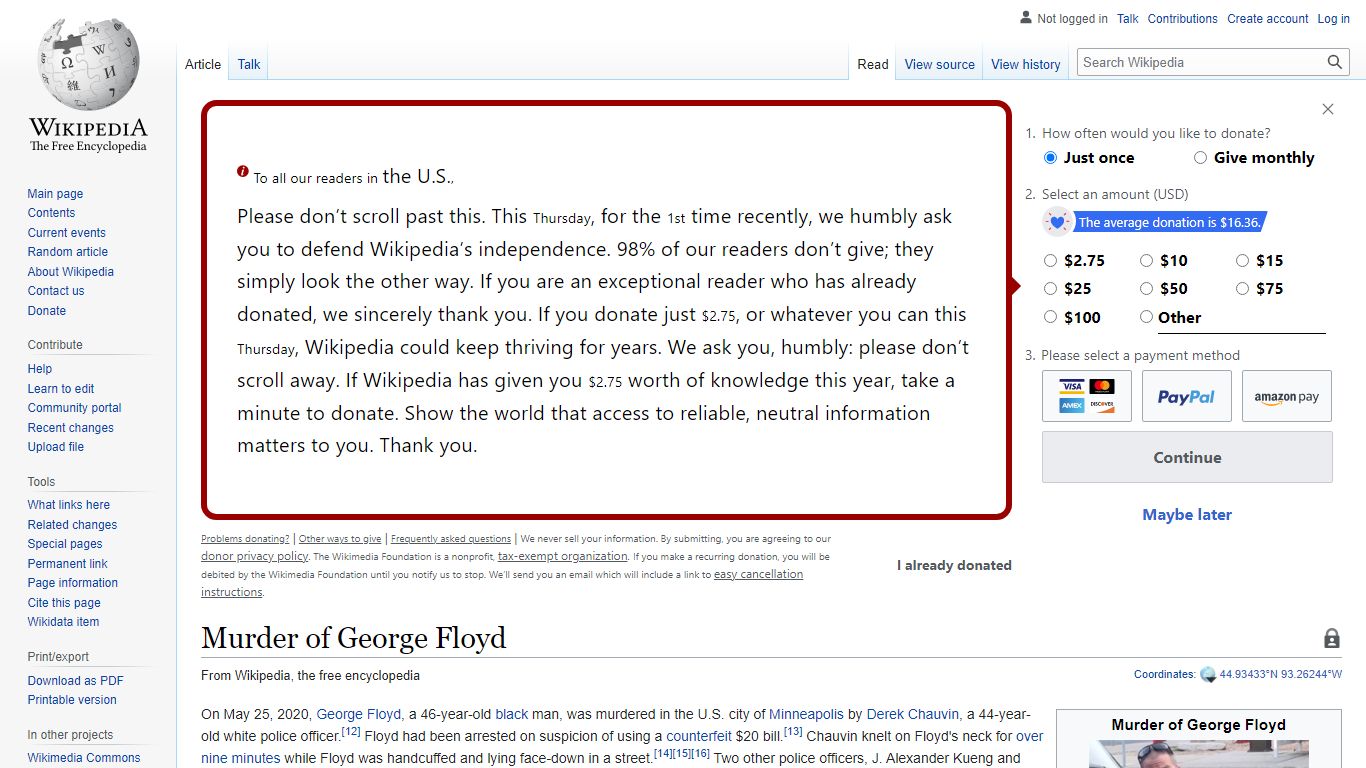
Task: Click the globe icon beside Coordinates
Action: pyautogui.click(x=1208, y=675)
